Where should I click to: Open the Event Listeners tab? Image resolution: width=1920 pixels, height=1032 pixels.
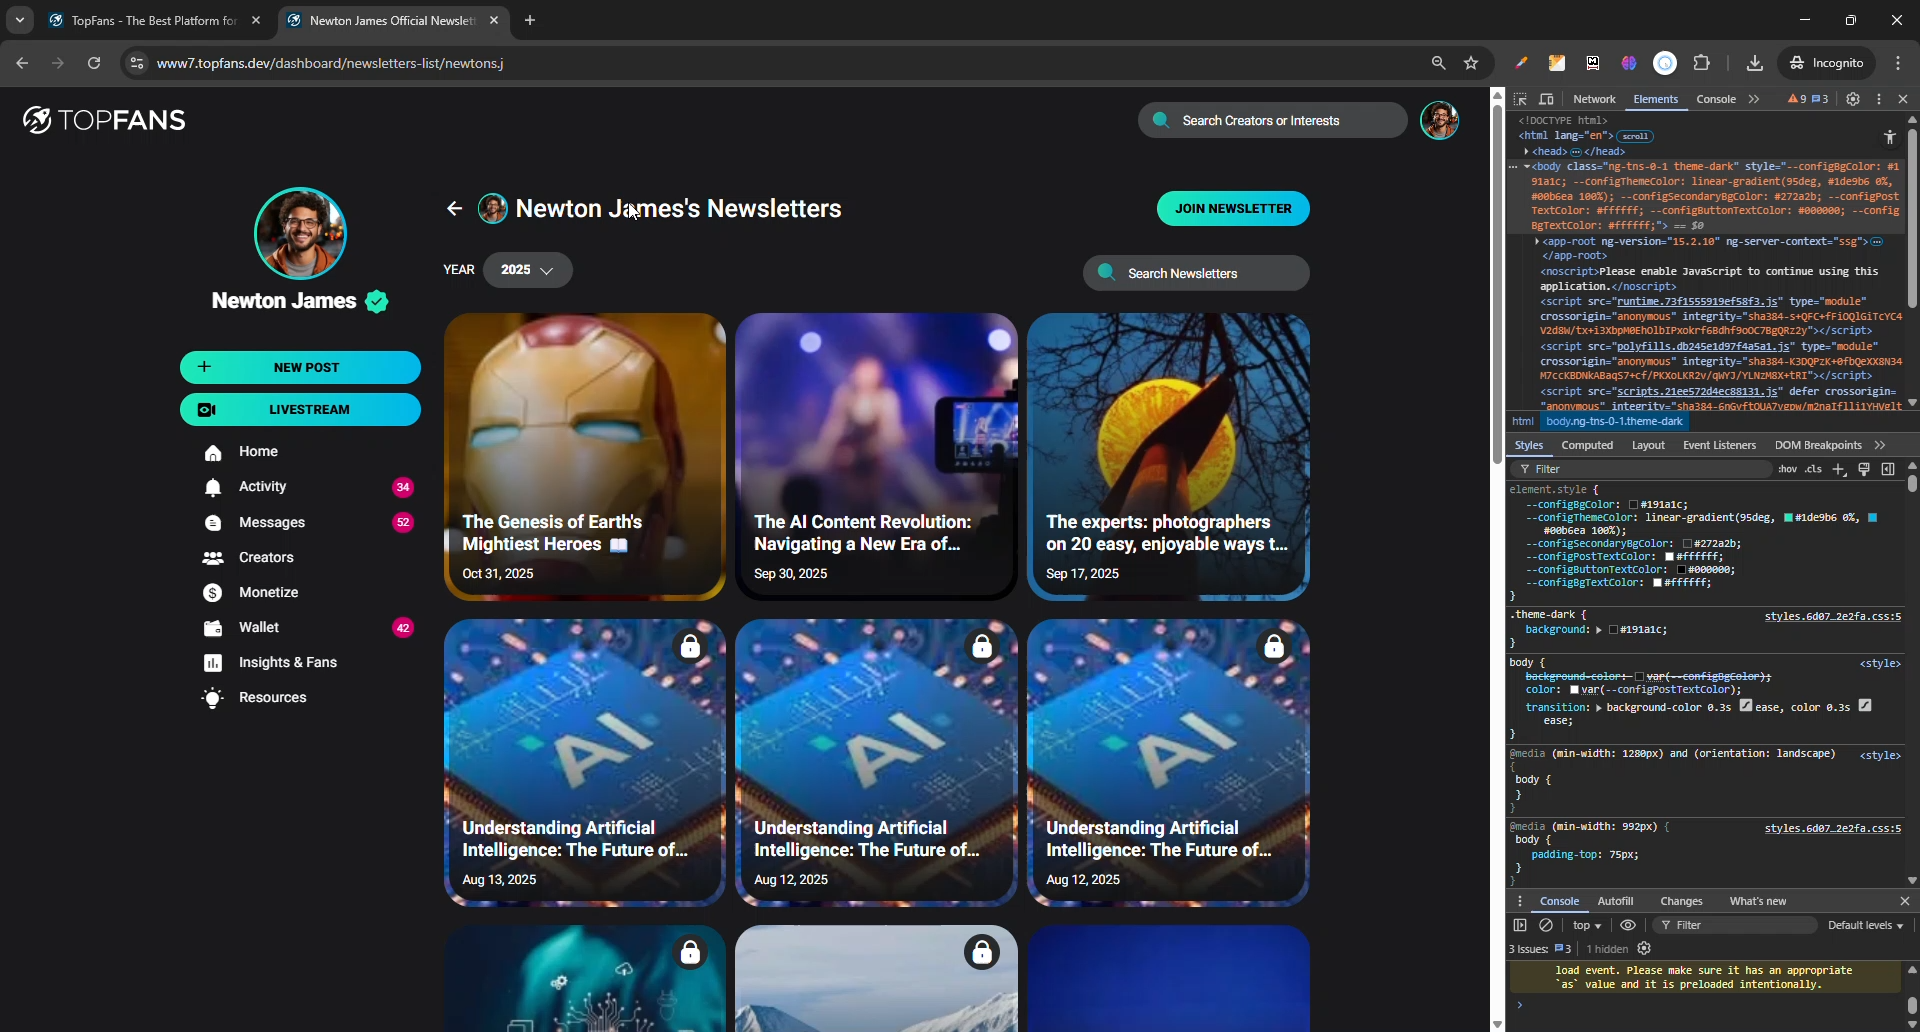tap(1719, 446)
